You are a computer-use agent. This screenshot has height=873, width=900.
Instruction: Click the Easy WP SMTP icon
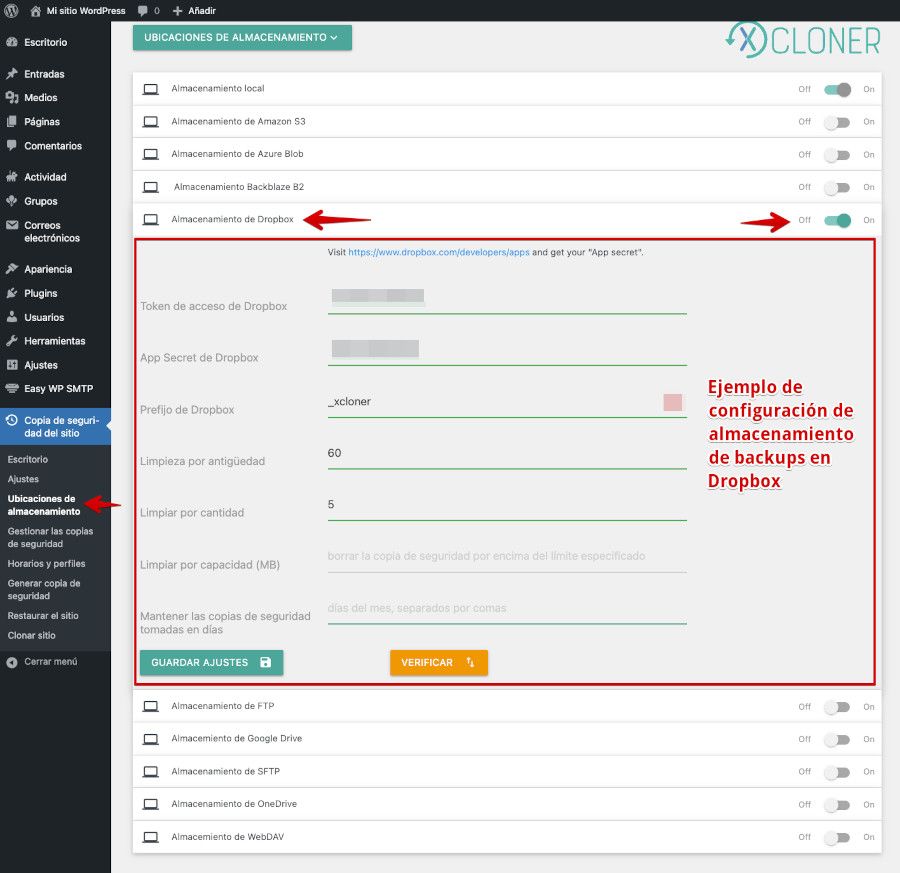[11, 389]
